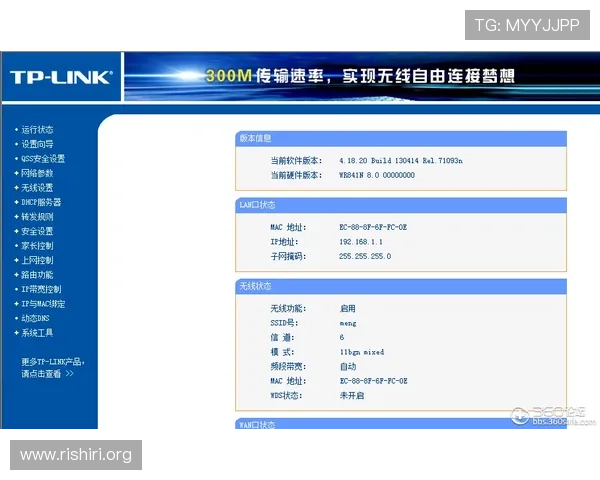Click the 版本信息 section header
Screen dimensions: 600x480
point(401,138)
